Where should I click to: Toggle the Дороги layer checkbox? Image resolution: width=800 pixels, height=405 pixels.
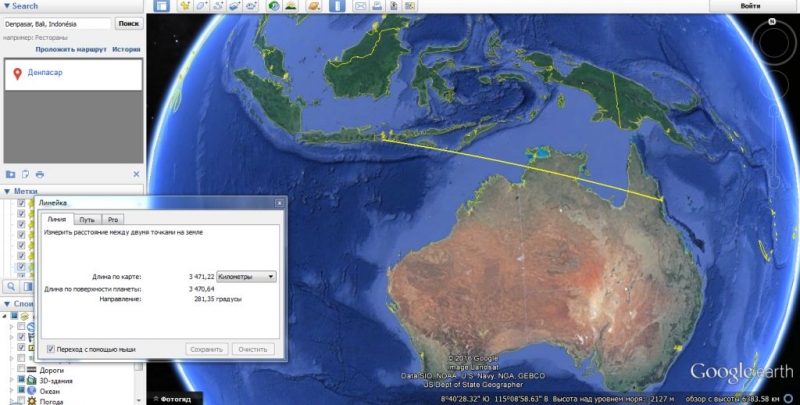[x=21, y=370]
